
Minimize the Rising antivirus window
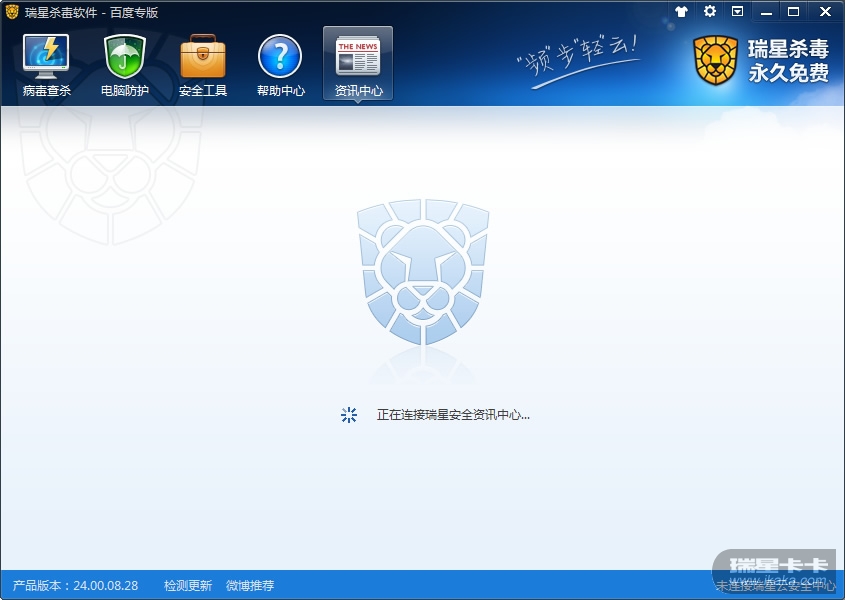(x=766, y=11)
